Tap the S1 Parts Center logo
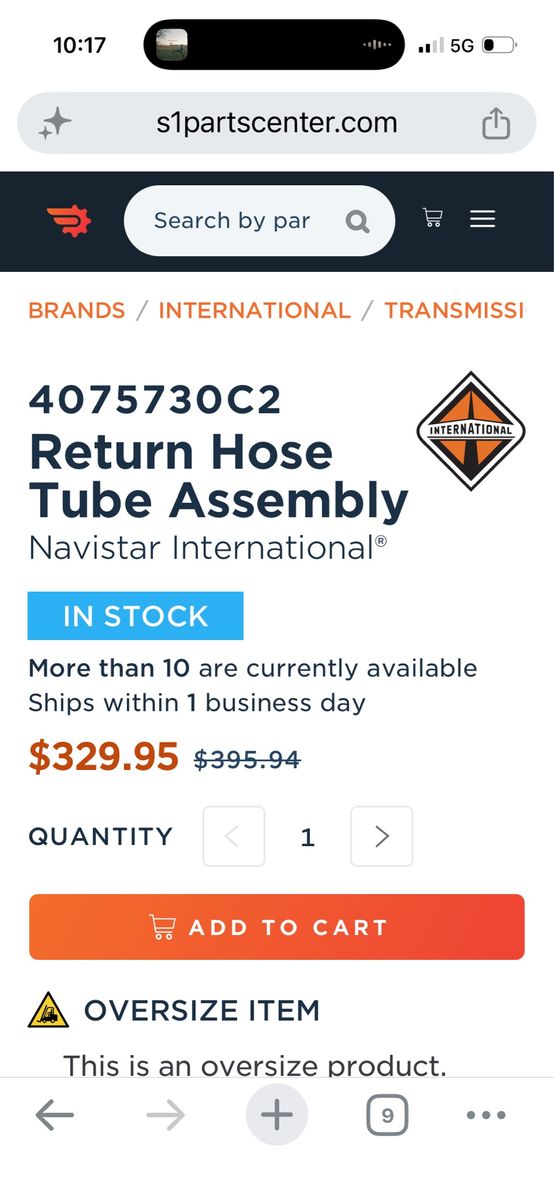 (68, 220)
